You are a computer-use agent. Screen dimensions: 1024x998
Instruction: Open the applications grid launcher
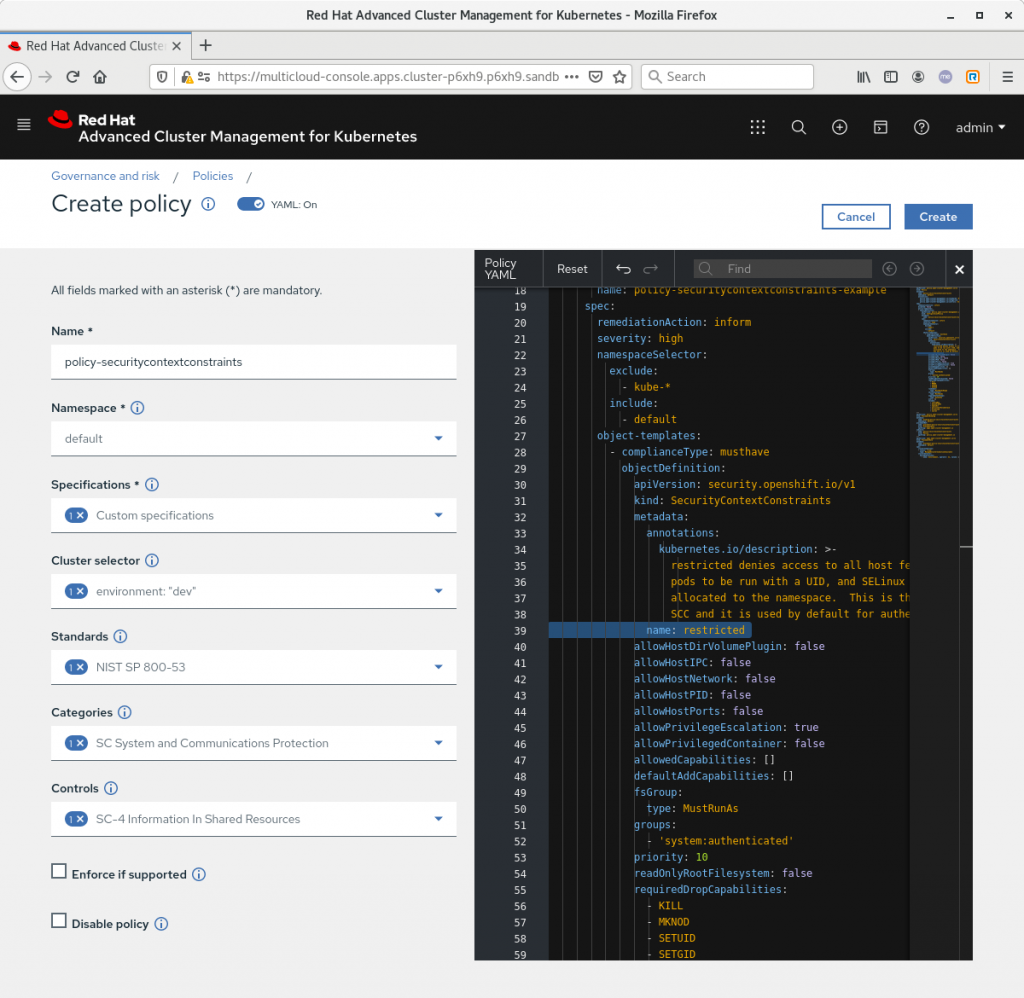[758, 127]
